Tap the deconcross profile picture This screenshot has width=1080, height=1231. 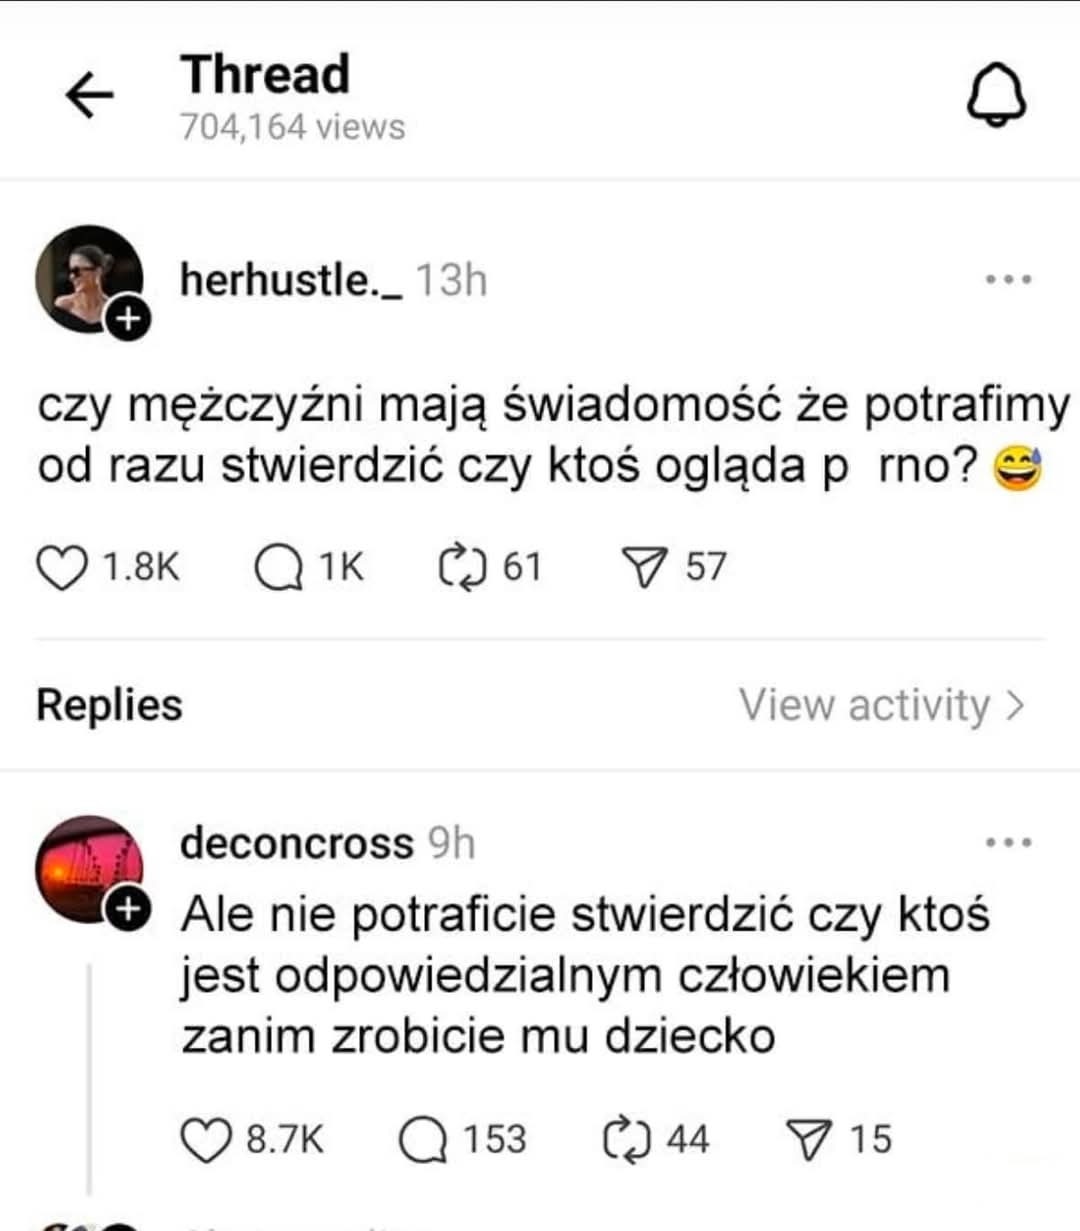click(85, 866)
